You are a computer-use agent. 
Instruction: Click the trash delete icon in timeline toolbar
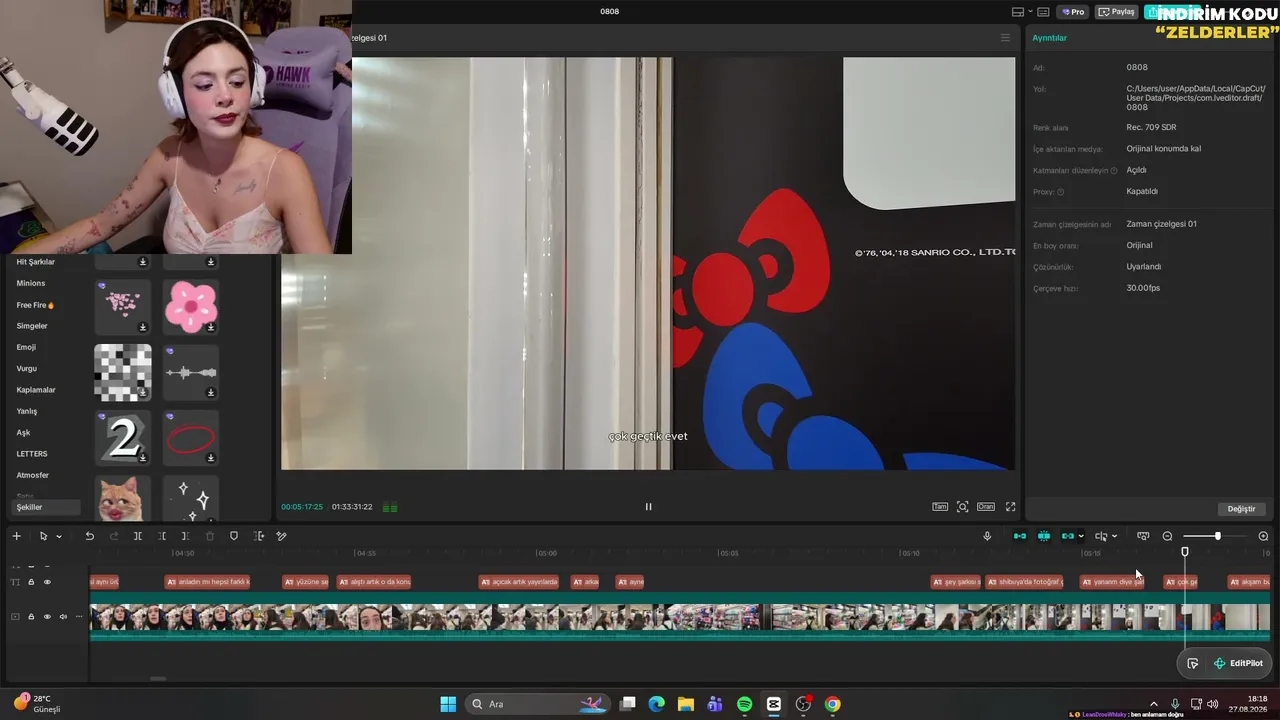(x=210, y=536)
